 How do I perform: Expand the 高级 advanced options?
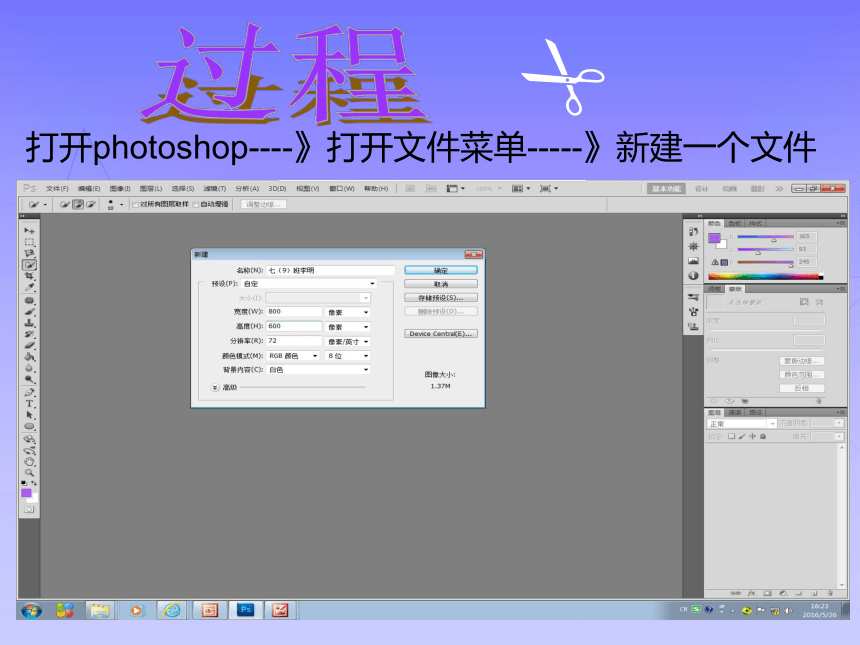point(215,387)
